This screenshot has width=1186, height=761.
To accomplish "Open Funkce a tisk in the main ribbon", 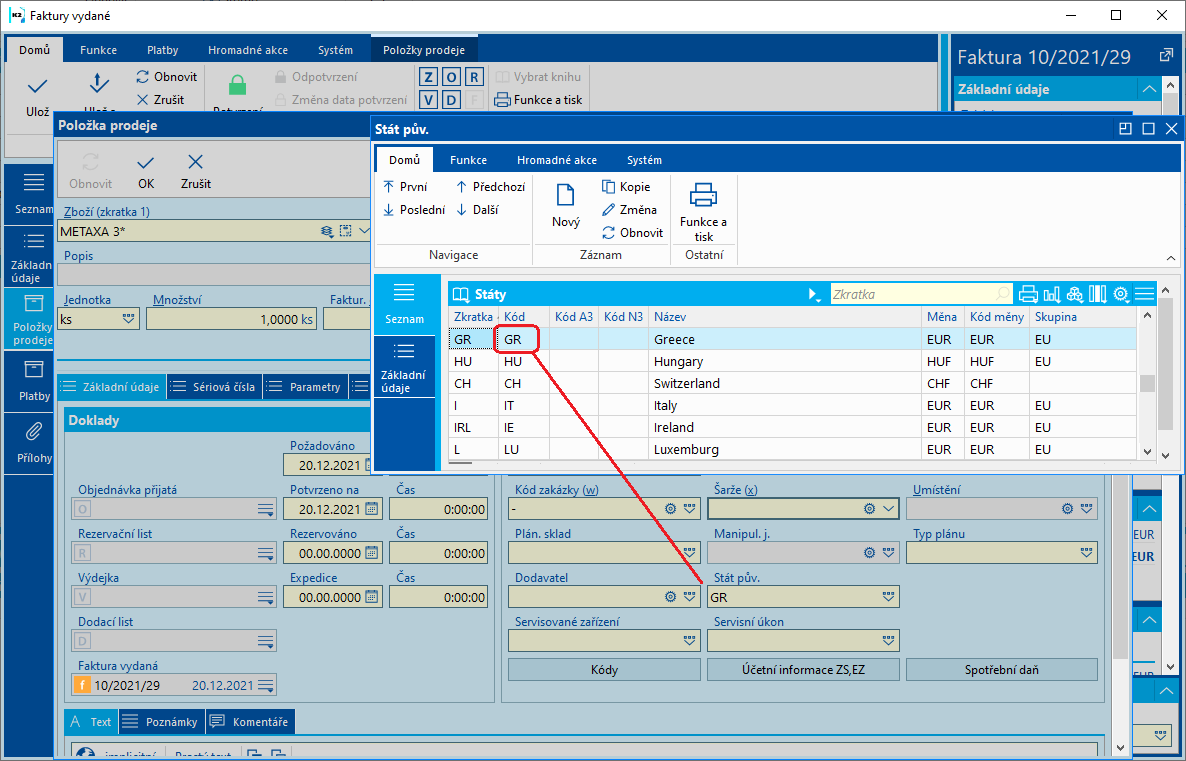I will [539, 100].
